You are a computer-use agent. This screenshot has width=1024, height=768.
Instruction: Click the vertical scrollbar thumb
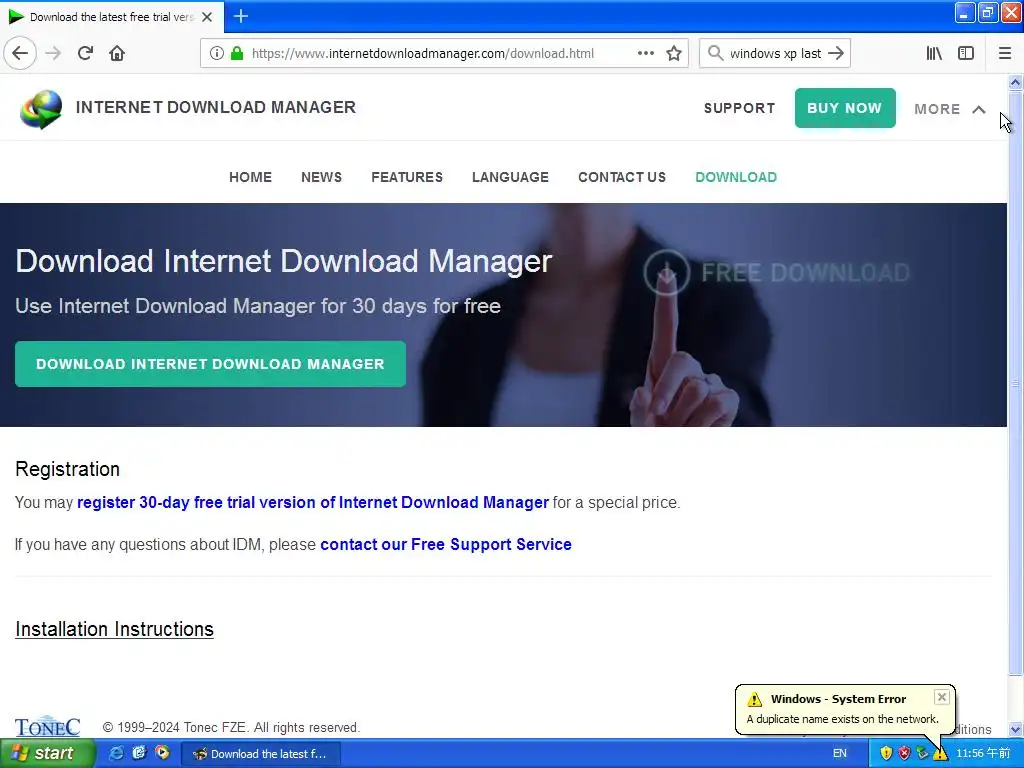(x=1015, y=383)
